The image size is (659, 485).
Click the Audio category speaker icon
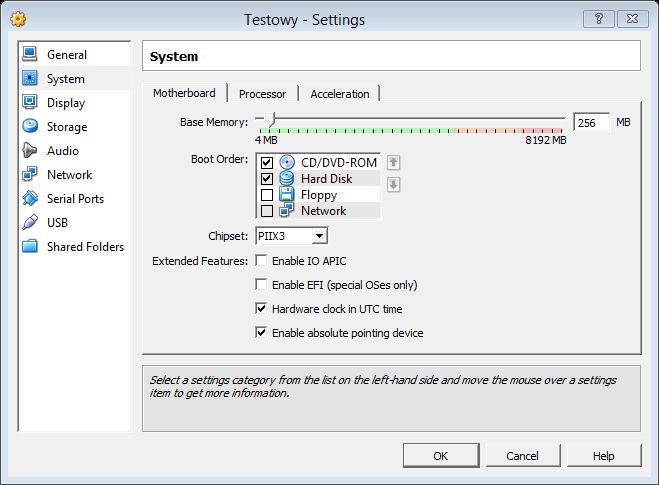(30, 150)
